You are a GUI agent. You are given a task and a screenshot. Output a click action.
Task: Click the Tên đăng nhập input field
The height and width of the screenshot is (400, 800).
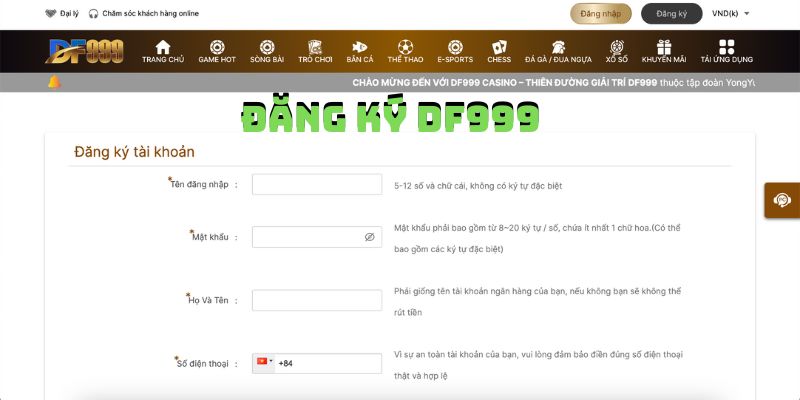(317, 184)
